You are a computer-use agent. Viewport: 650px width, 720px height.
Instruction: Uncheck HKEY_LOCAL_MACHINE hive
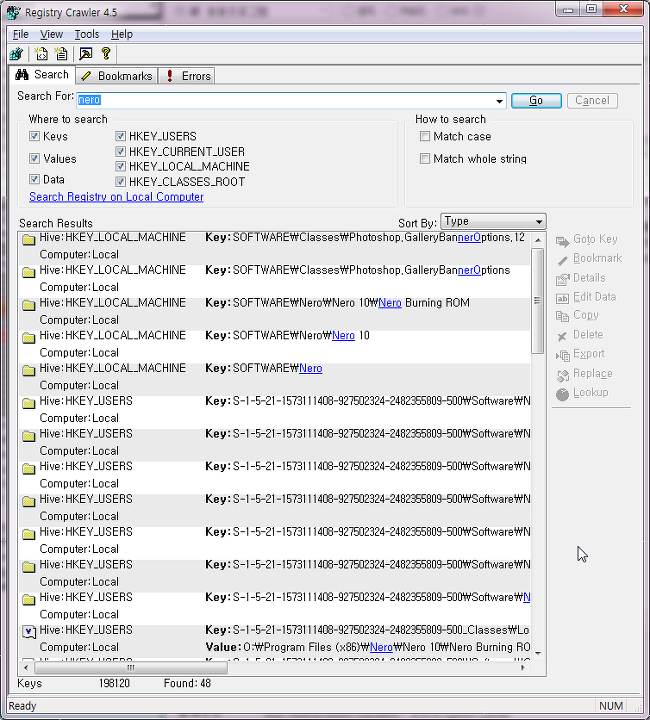point(120,166)
